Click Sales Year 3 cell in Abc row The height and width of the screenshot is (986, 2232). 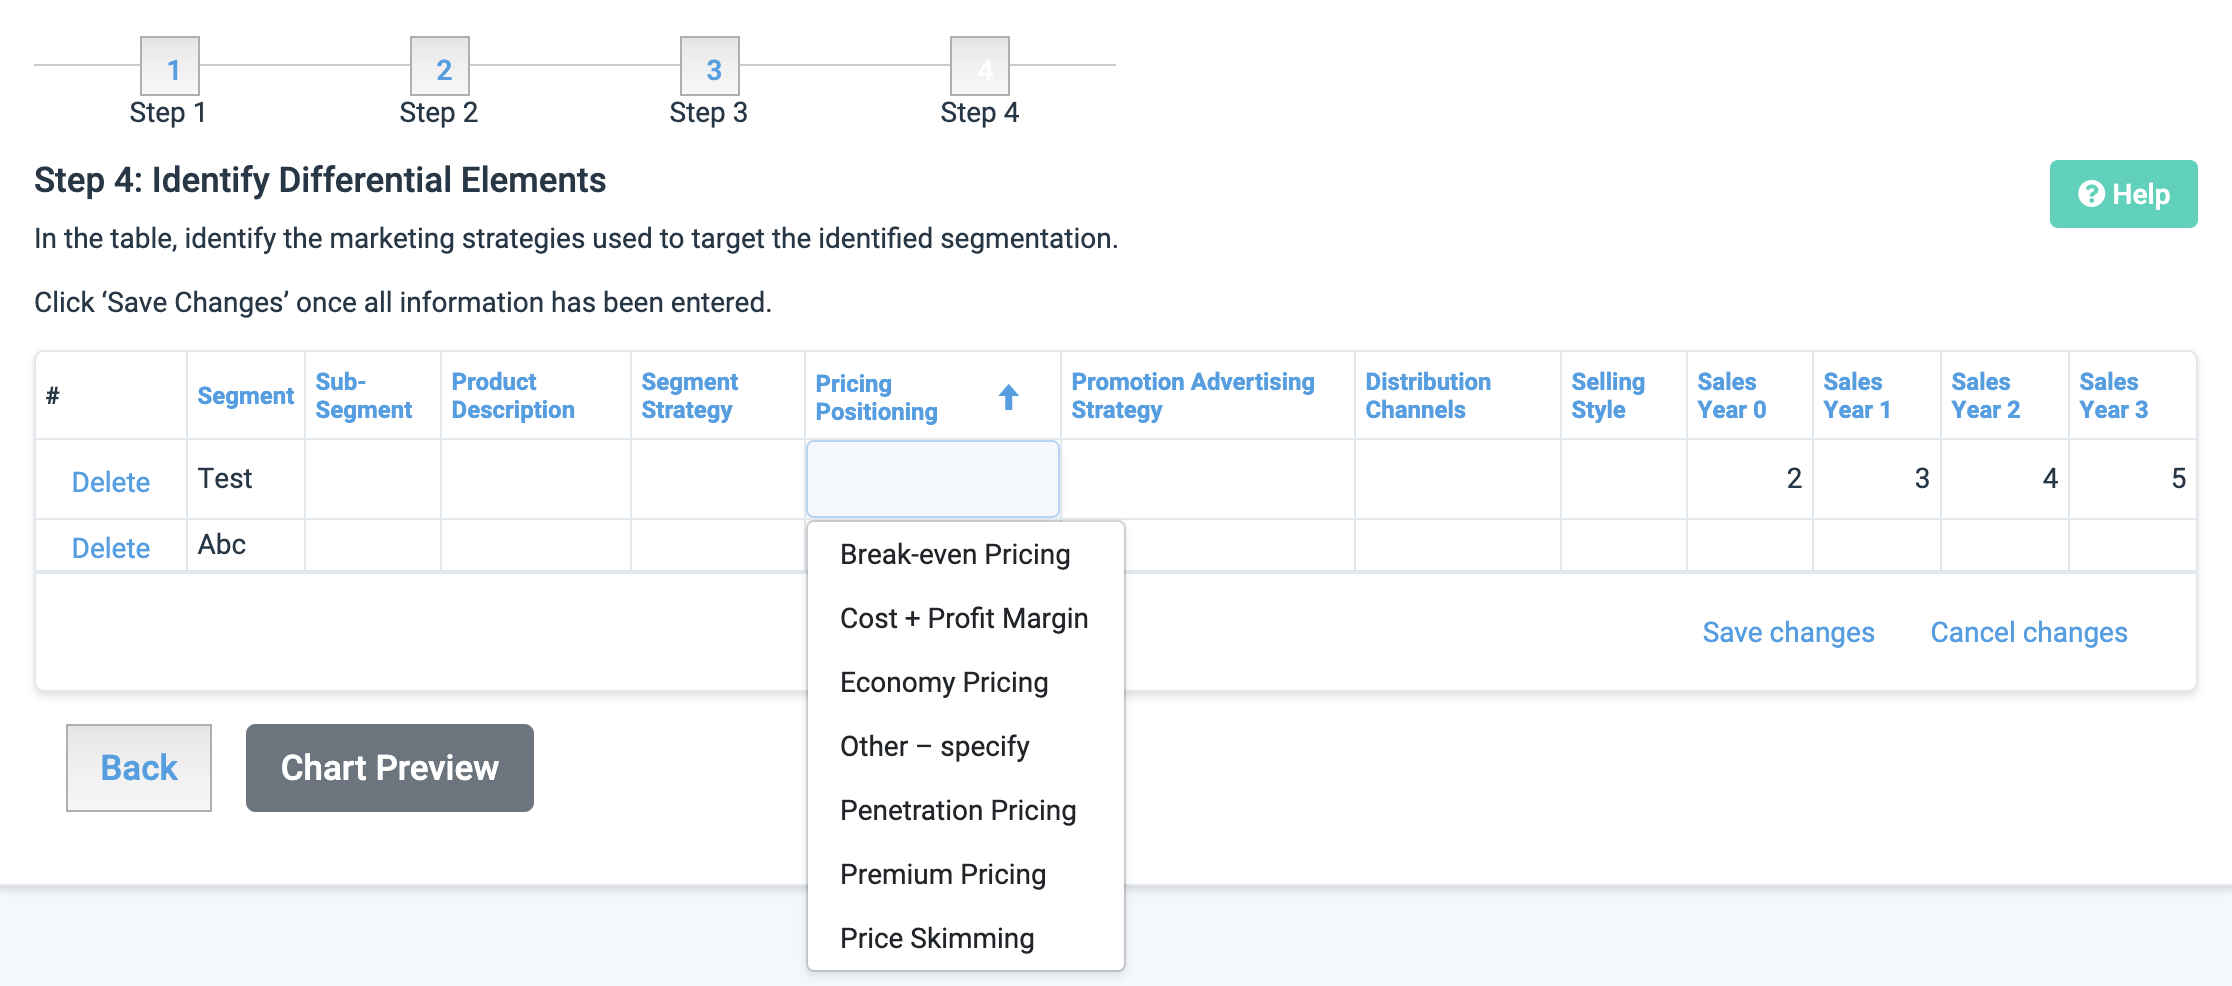point(2133,545)
